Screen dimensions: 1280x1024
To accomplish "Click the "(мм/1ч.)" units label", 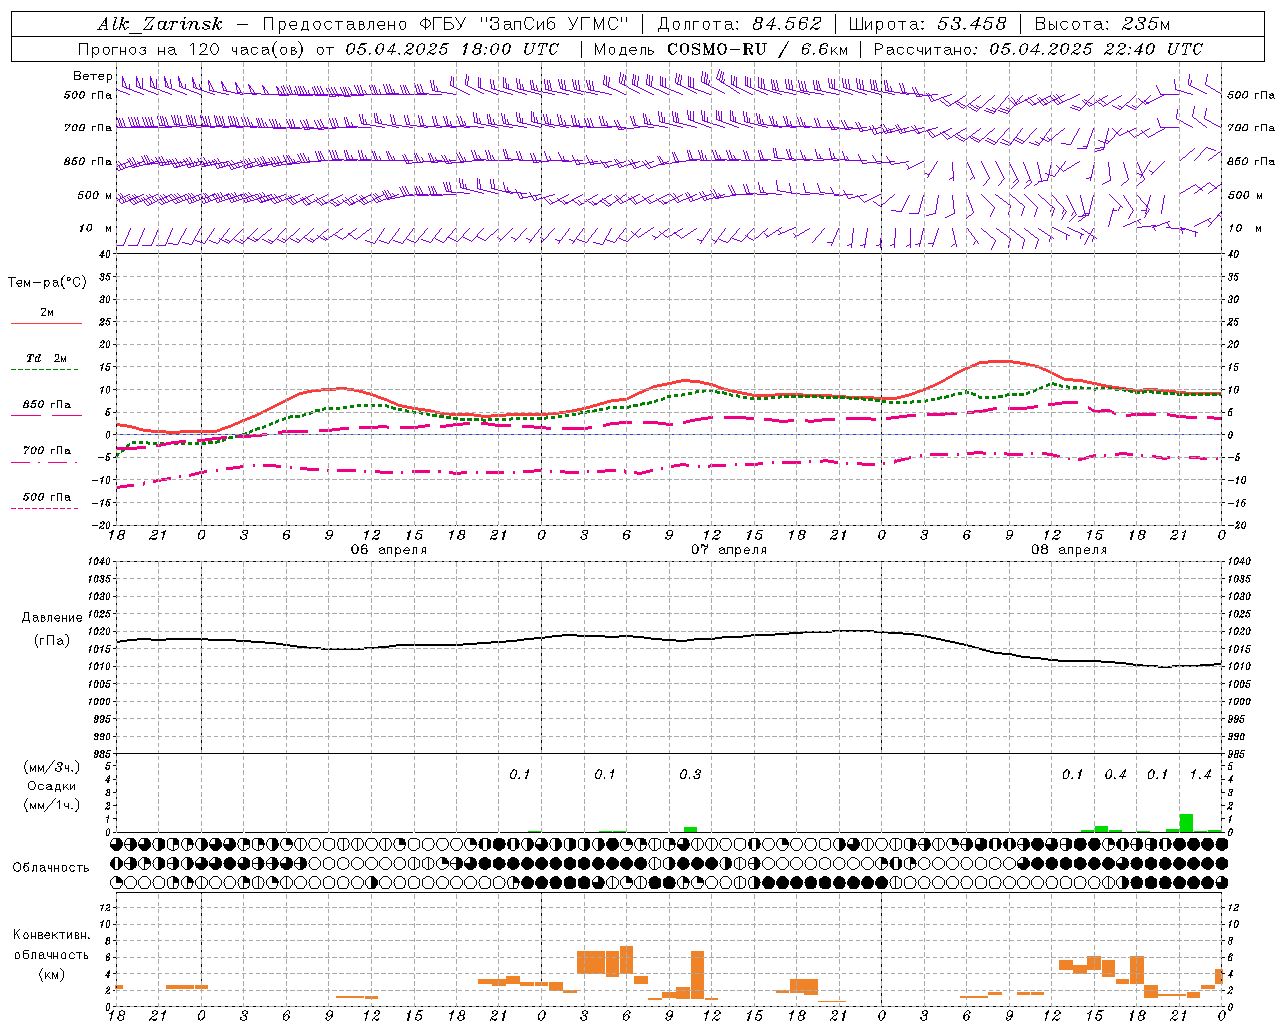I will [52, 805].
